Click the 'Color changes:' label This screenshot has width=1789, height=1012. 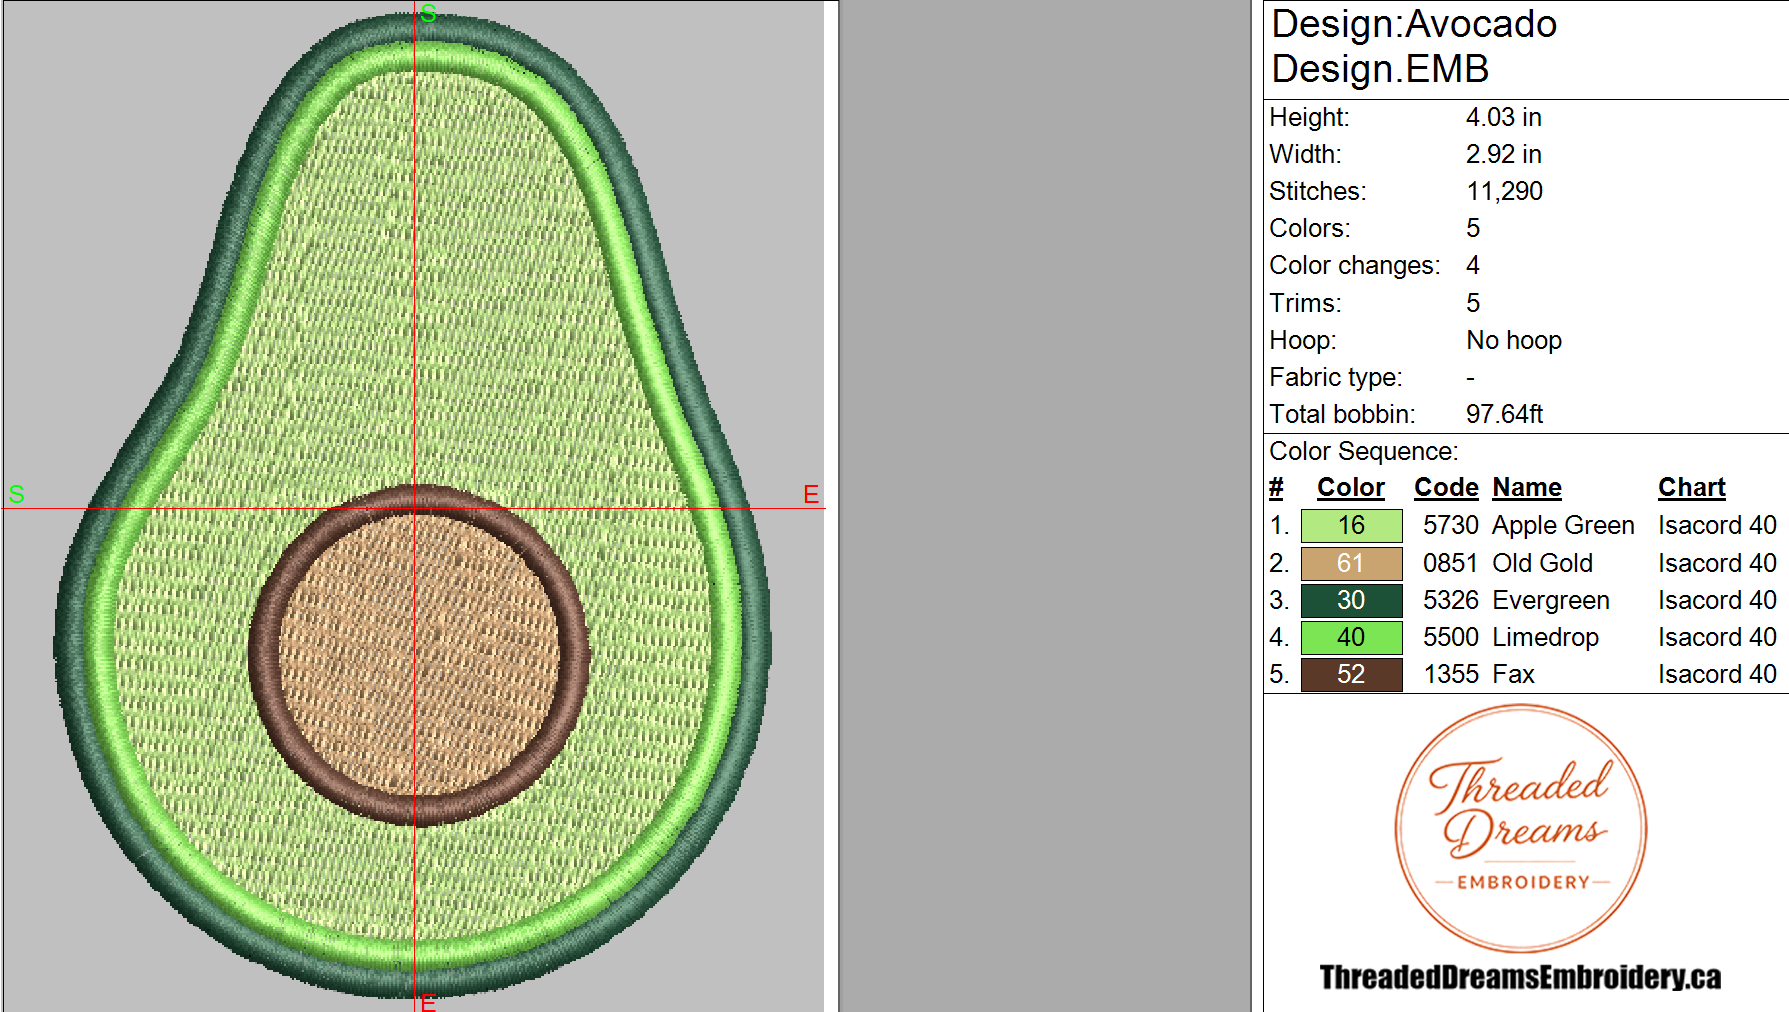(x=1355, y=265)
